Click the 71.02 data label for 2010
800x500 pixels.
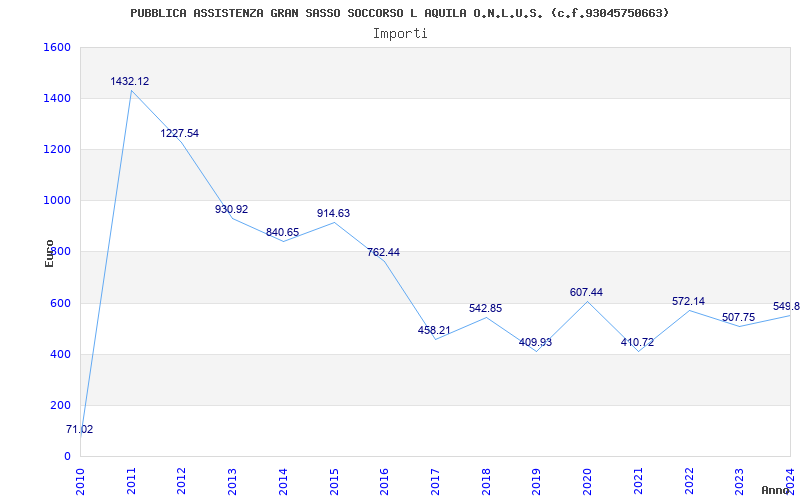tap(80, 430)
